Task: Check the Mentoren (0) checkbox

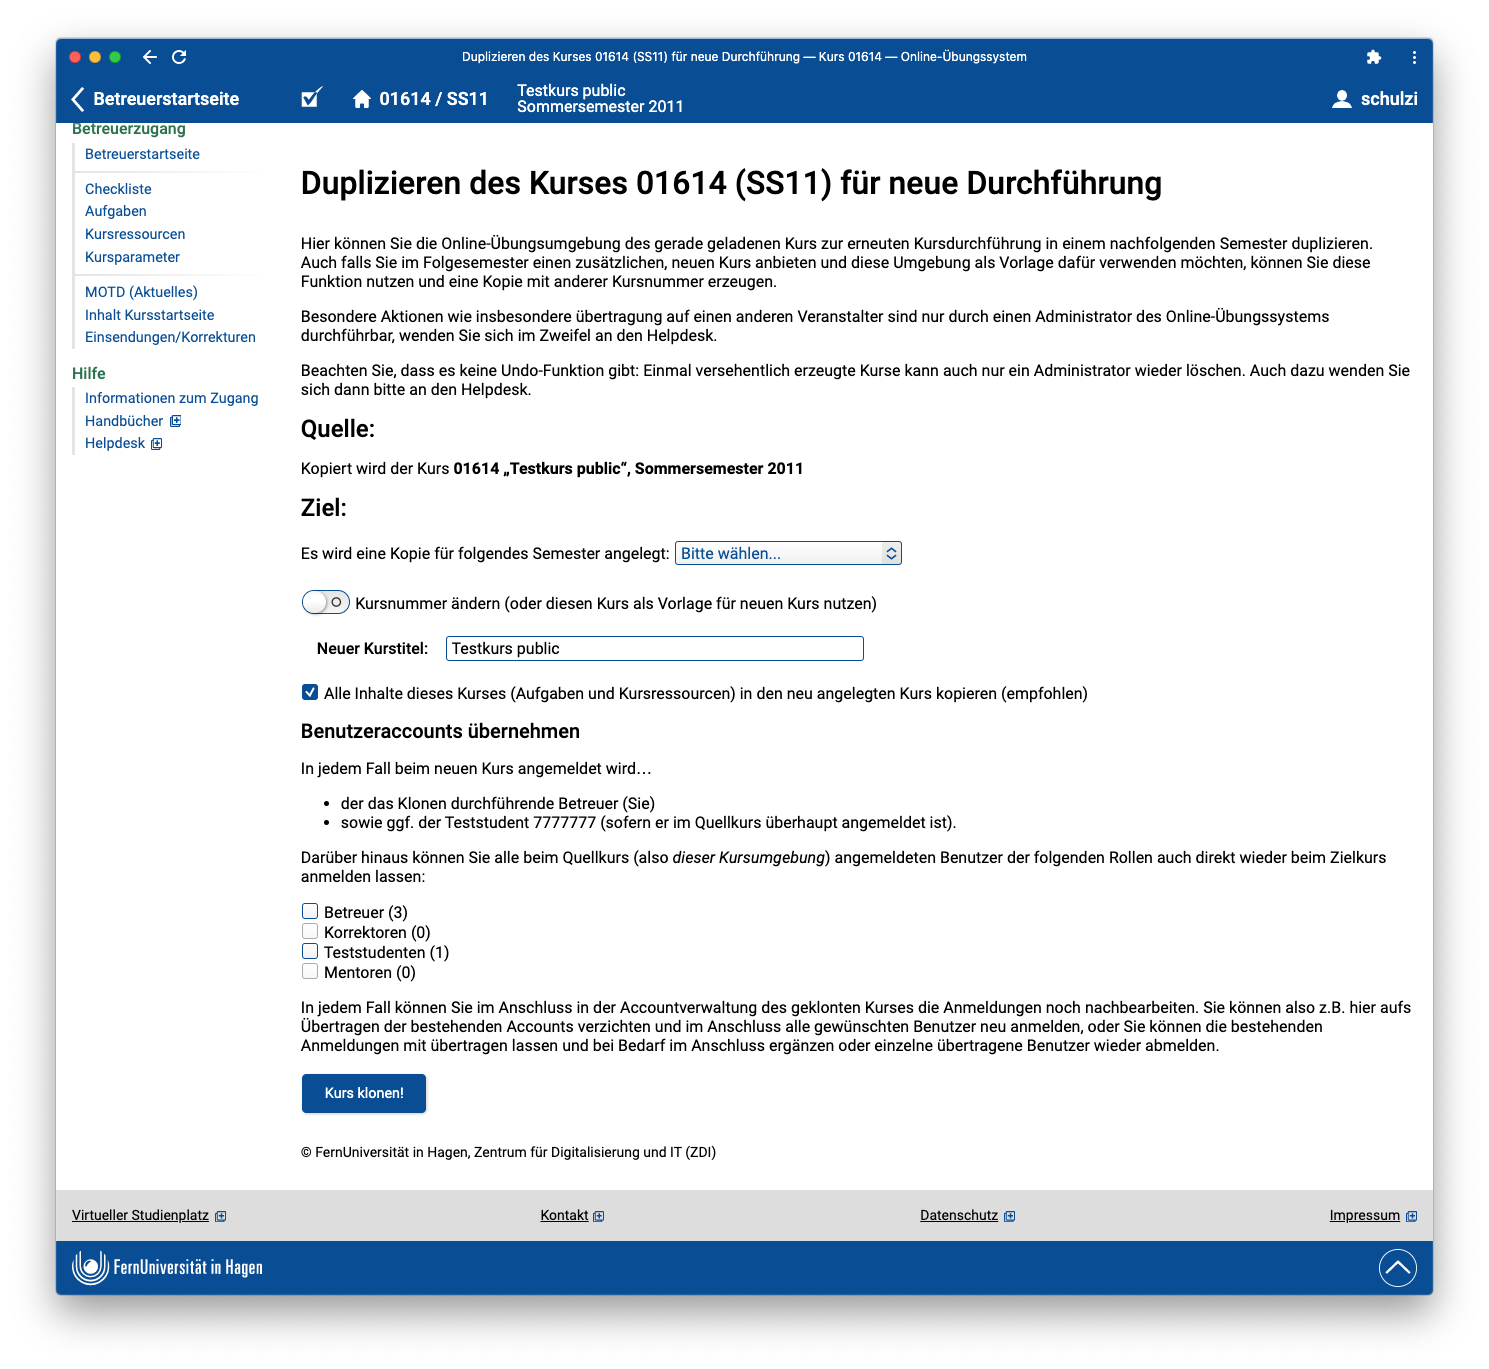Action: click(310, 971)
